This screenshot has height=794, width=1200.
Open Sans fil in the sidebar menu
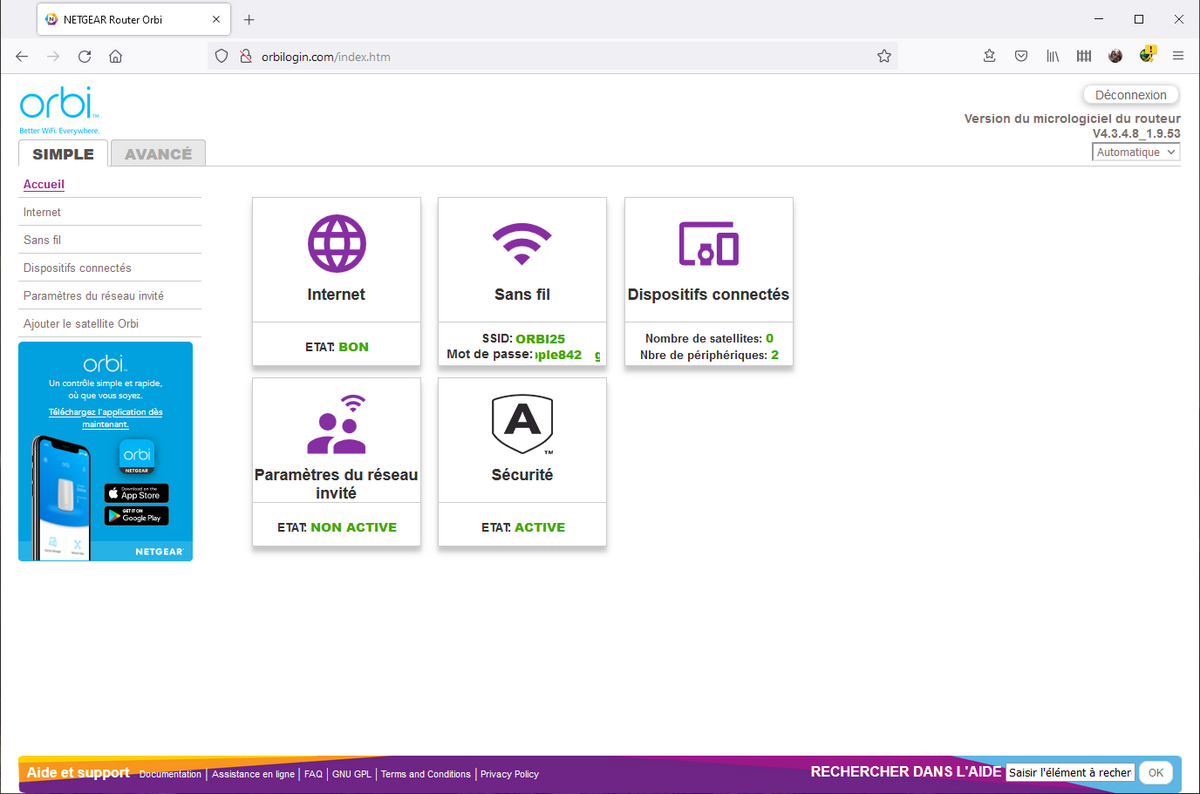click(x=42, y=240)
